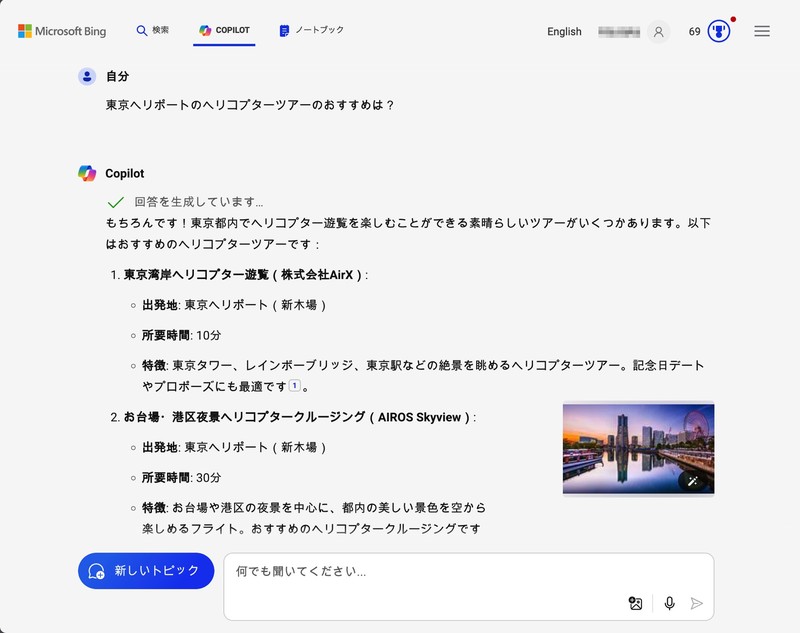Click the 所要時間: 10分 line

coord(182,336)
